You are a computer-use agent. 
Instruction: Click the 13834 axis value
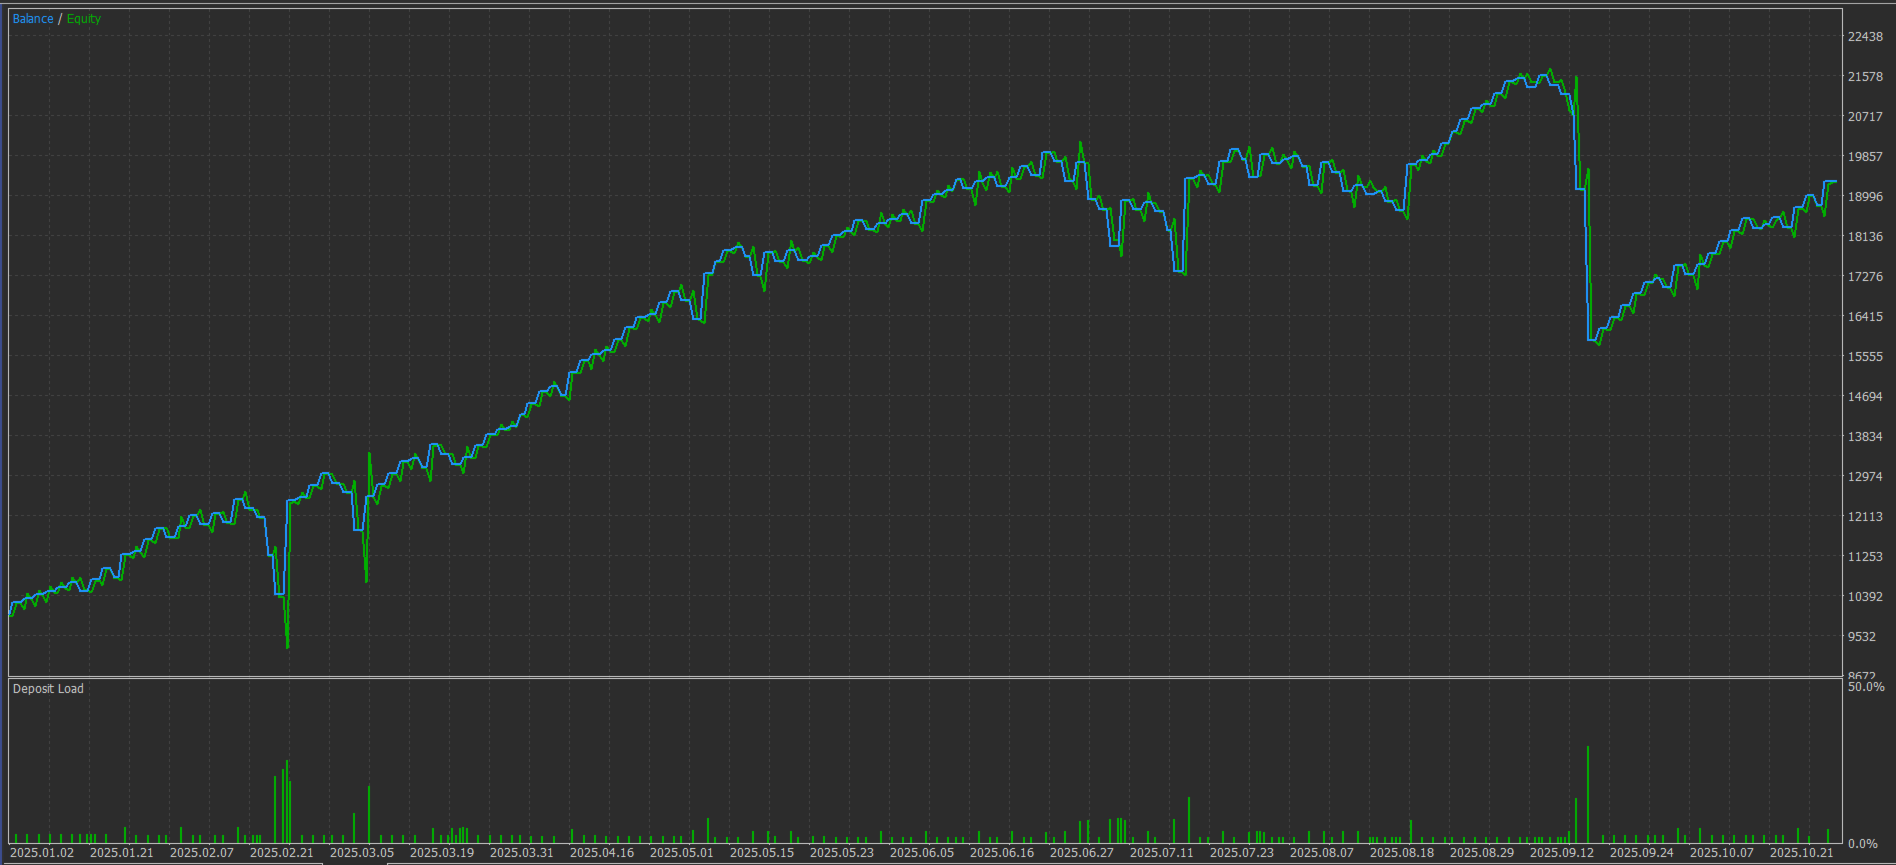click(1865, 437)
